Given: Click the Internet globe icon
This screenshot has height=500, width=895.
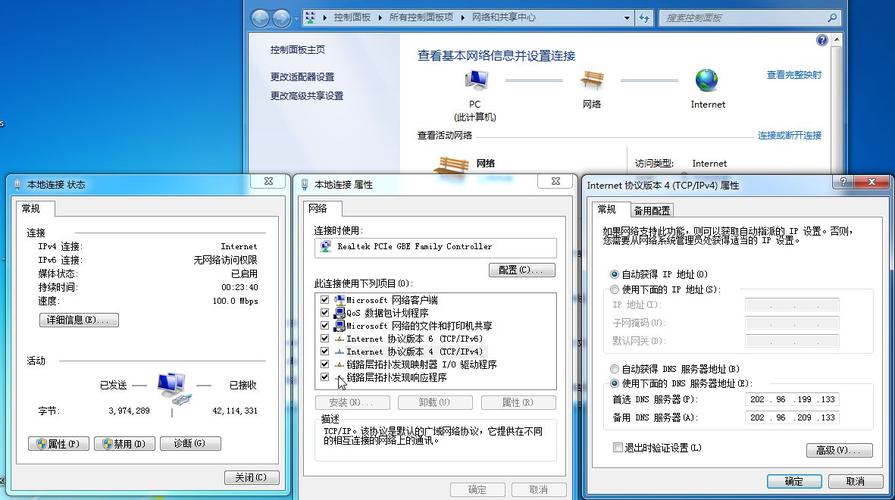Looking at the screenshot, I should point(707,81).
